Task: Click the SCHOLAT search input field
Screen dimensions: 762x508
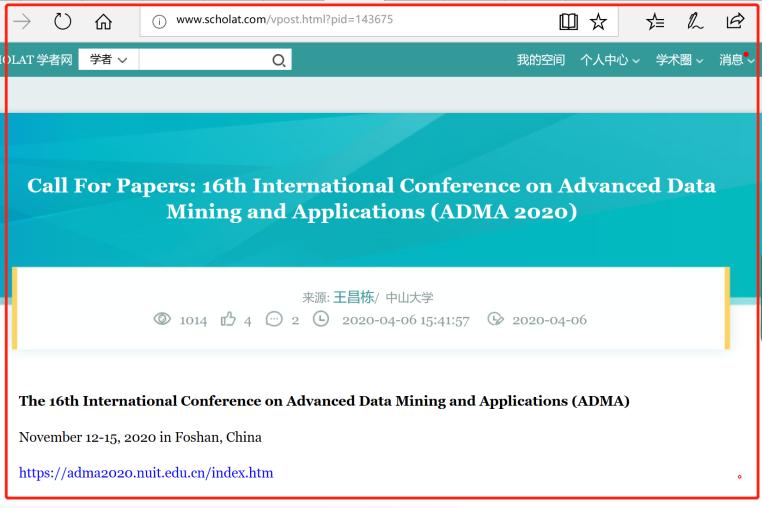Action: [x=203, y=60]
